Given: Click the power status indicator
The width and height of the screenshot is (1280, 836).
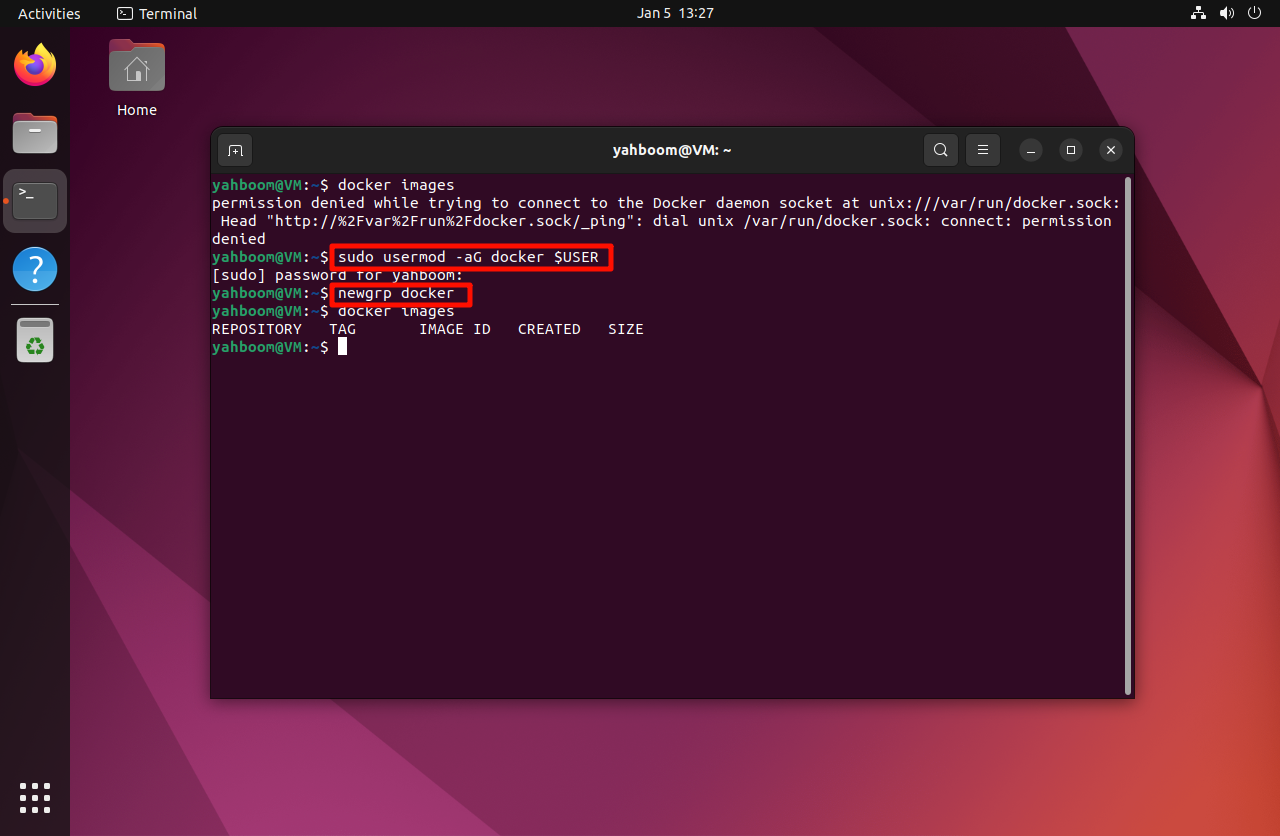Looking at the screenshot, I should (1254, 13).
